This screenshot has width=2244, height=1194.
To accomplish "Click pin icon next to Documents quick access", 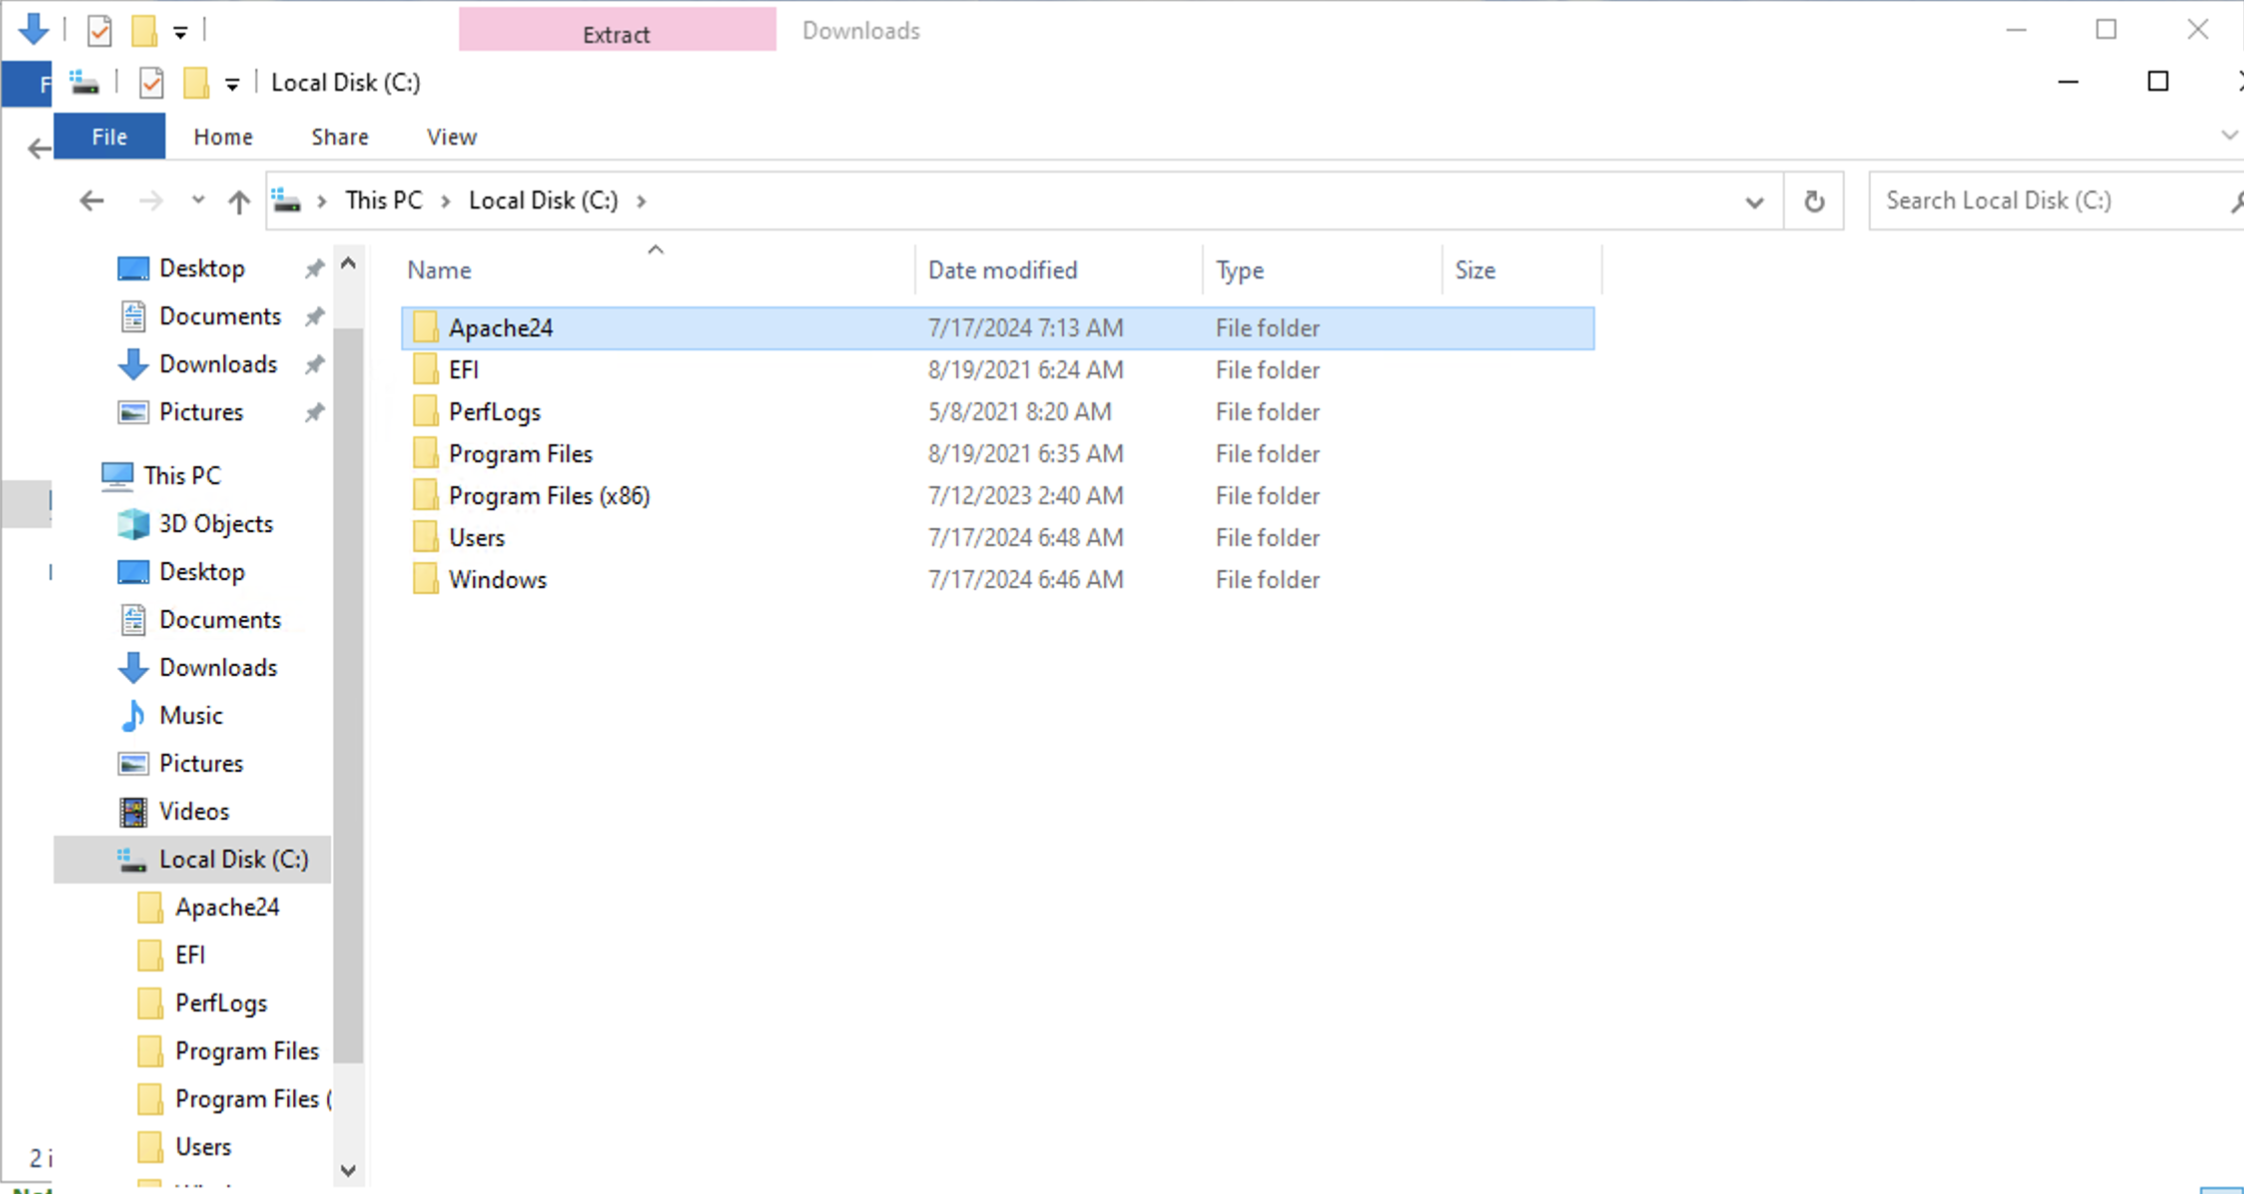I will [314, 316].
